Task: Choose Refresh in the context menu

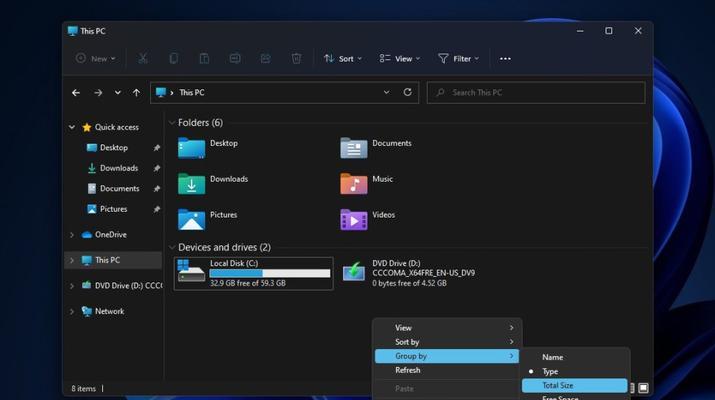Action: pos(447,370)
